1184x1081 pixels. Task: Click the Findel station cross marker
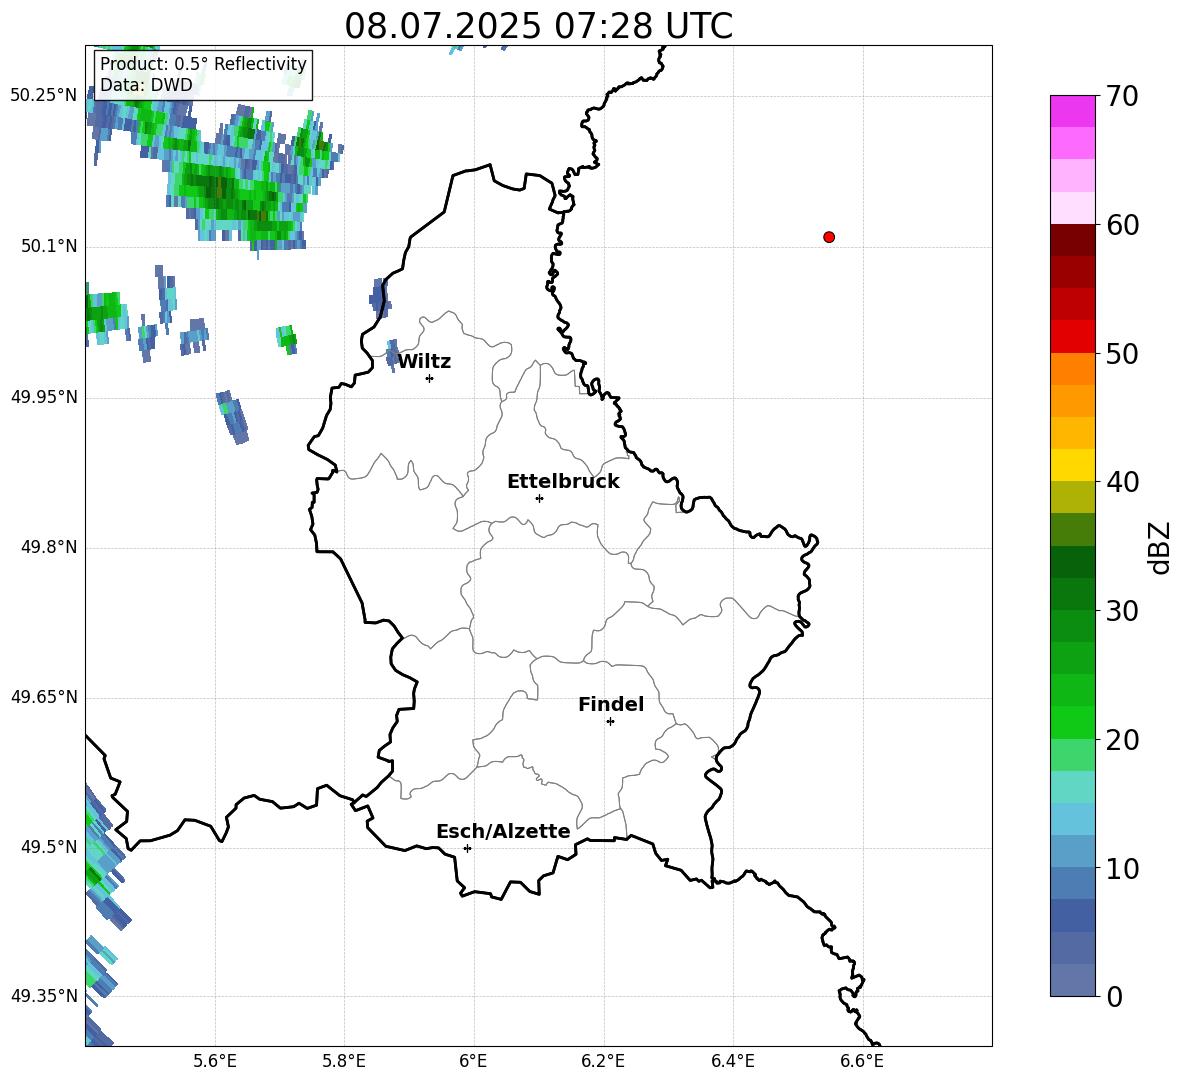click(x=610, y=722)
